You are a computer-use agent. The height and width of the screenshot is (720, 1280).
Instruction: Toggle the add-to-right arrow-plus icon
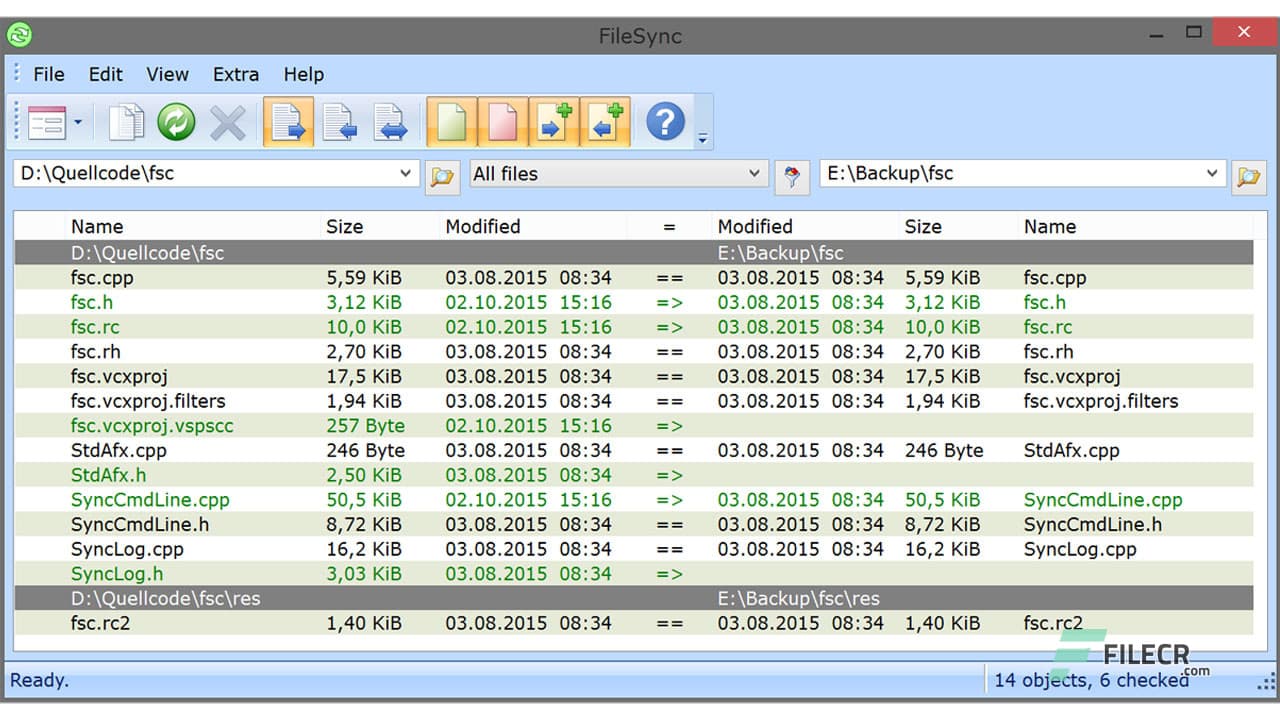coord(554,121)
